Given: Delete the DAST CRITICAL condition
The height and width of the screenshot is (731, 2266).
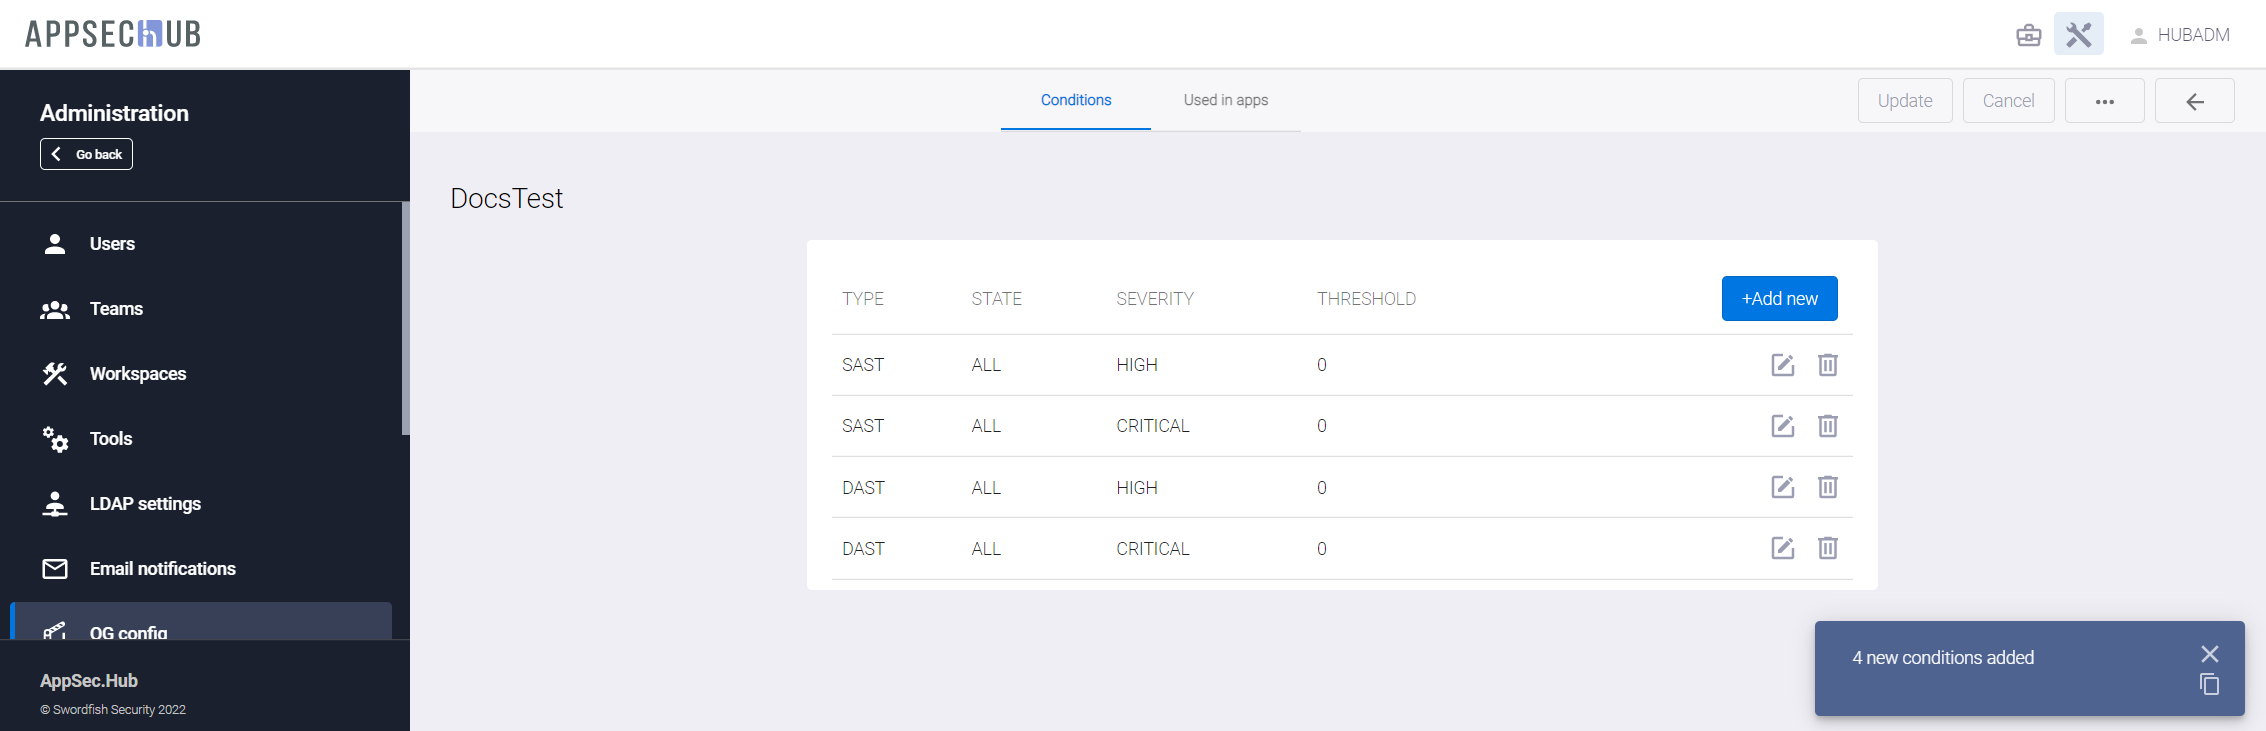Looking at the screenshot, I should pyautogui.click(x=1827, y=548).
